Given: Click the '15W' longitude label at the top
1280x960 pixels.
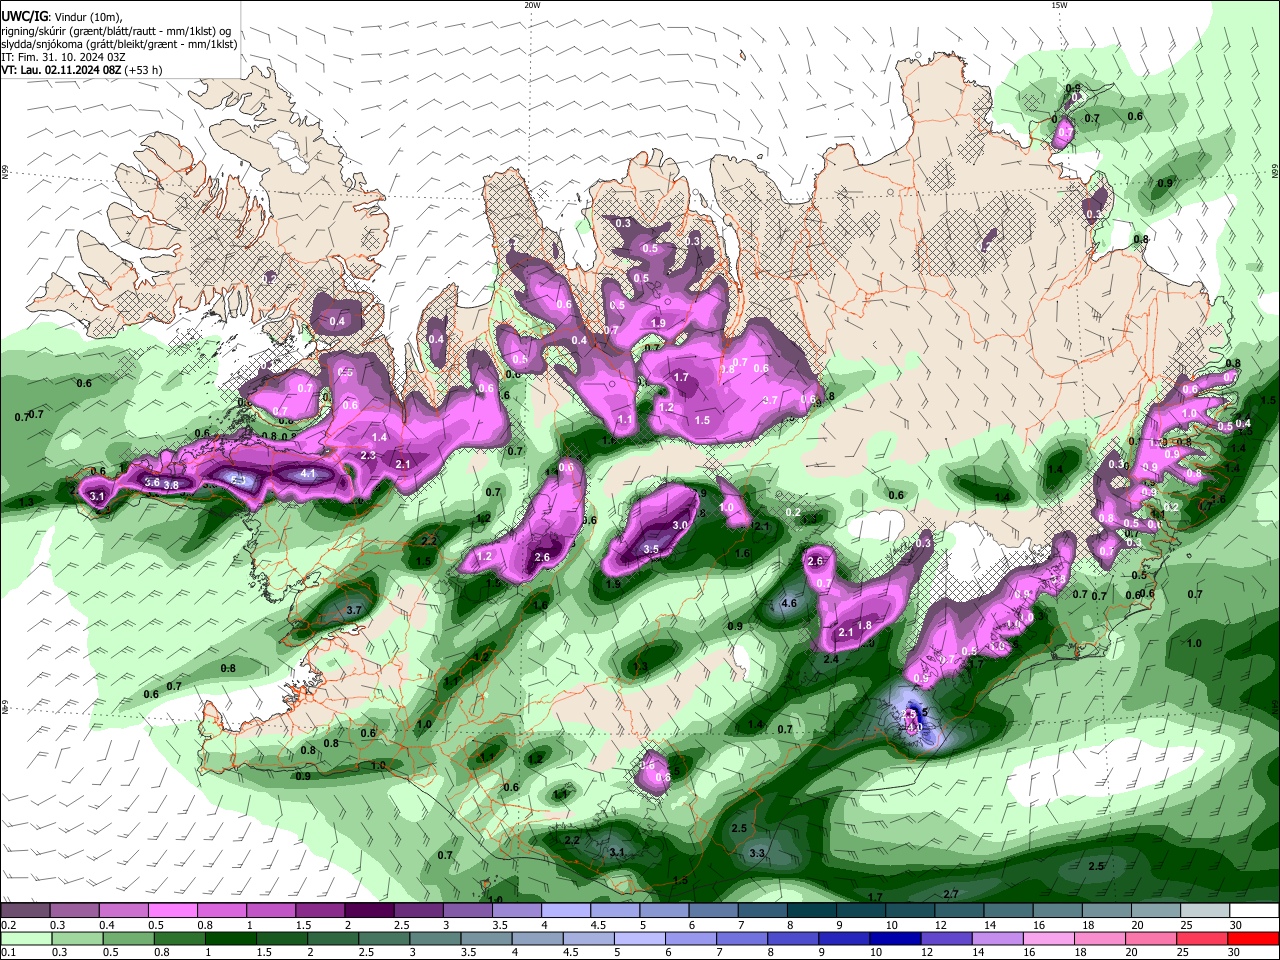Looking at the screenshot, I should [1058, 5].
